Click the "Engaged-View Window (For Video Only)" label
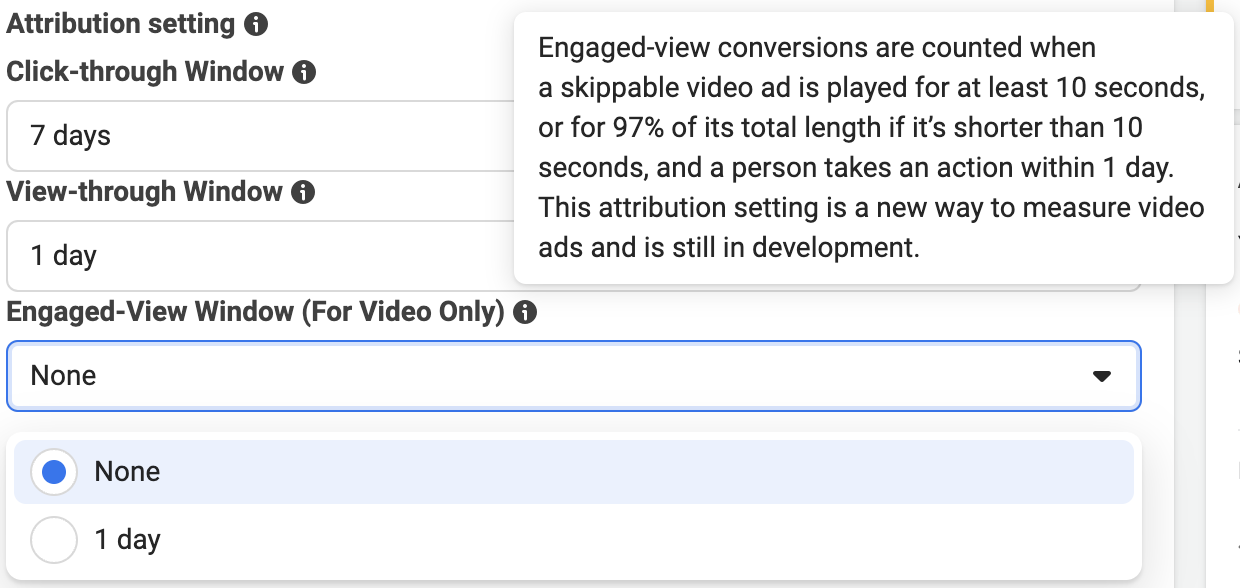 coord(255,312)
